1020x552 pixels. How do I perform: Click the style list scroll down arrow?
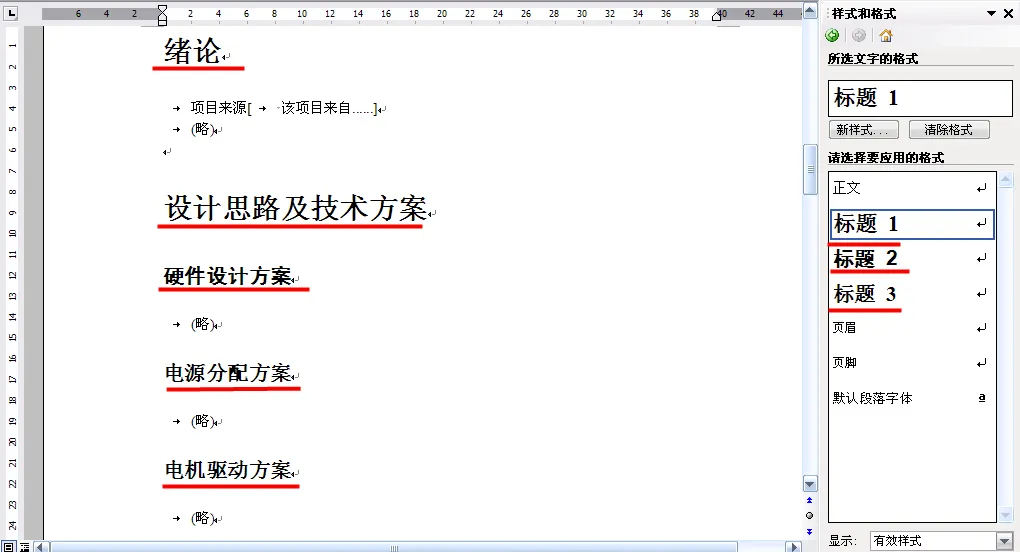(1006, 515)
